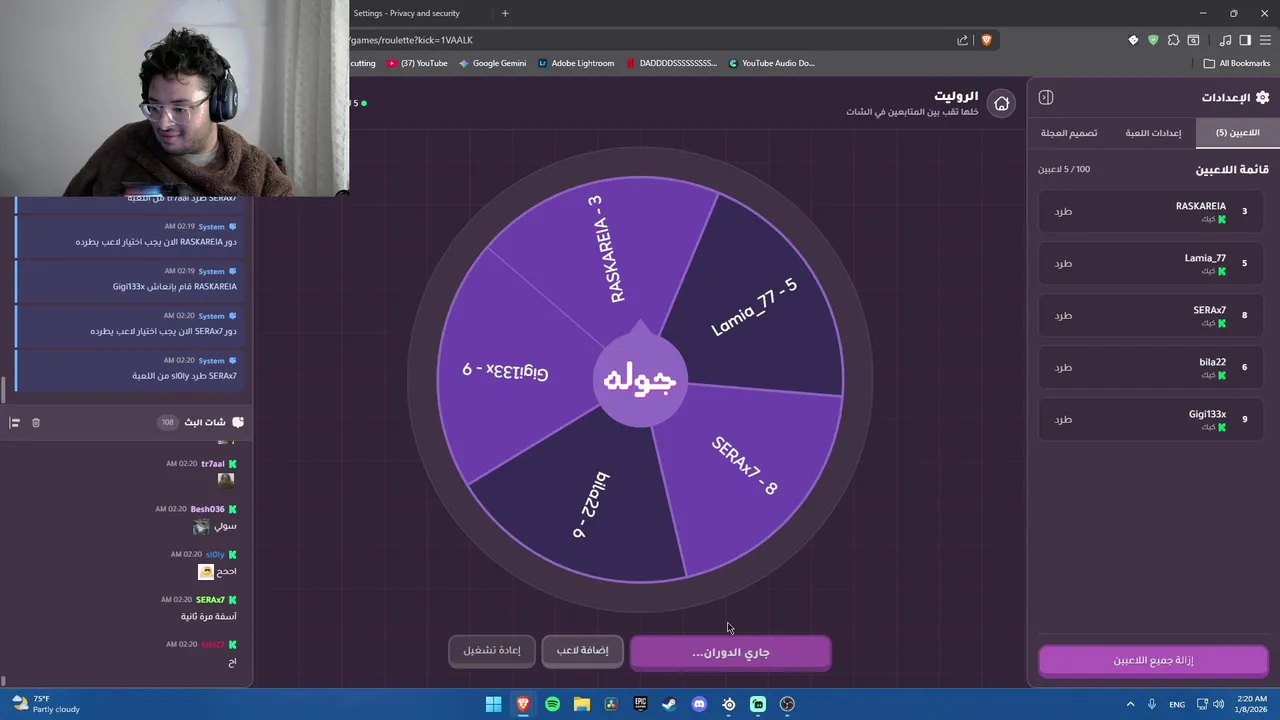This screenshot has height=720, width=1280.
Task: Click ENG language indicator in taskbar
Action: pyautogui.click(x=1177, y=704)
